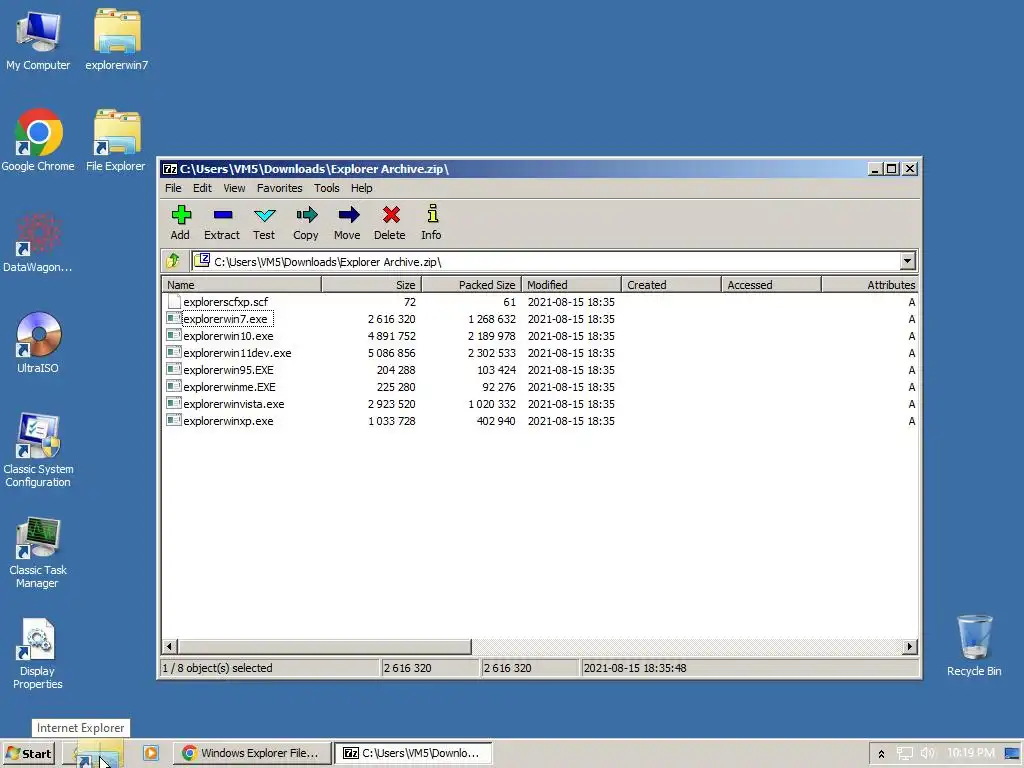Image resolution: width=1024 pixels, height=768 pixels.
Task: Click the media player quick launch icon
Action: [151, 753]
